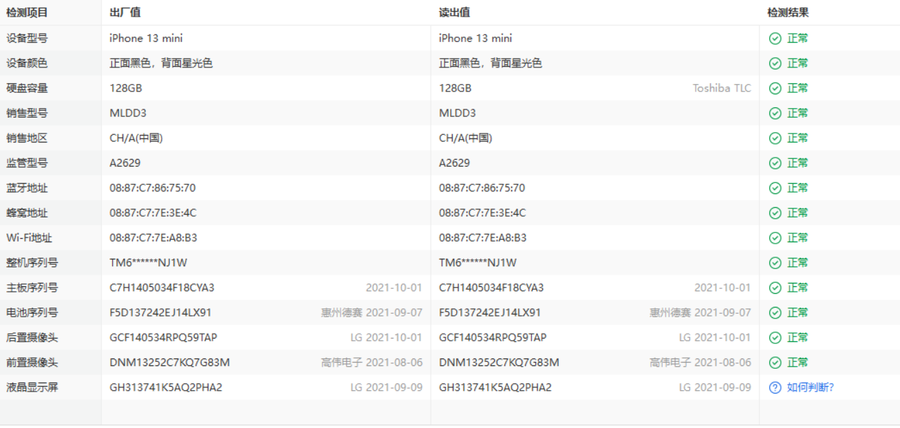This screenshot has height=428, width=900.
Task: Click the 后置摄像头 row label
Action: [x=32, y=337]
